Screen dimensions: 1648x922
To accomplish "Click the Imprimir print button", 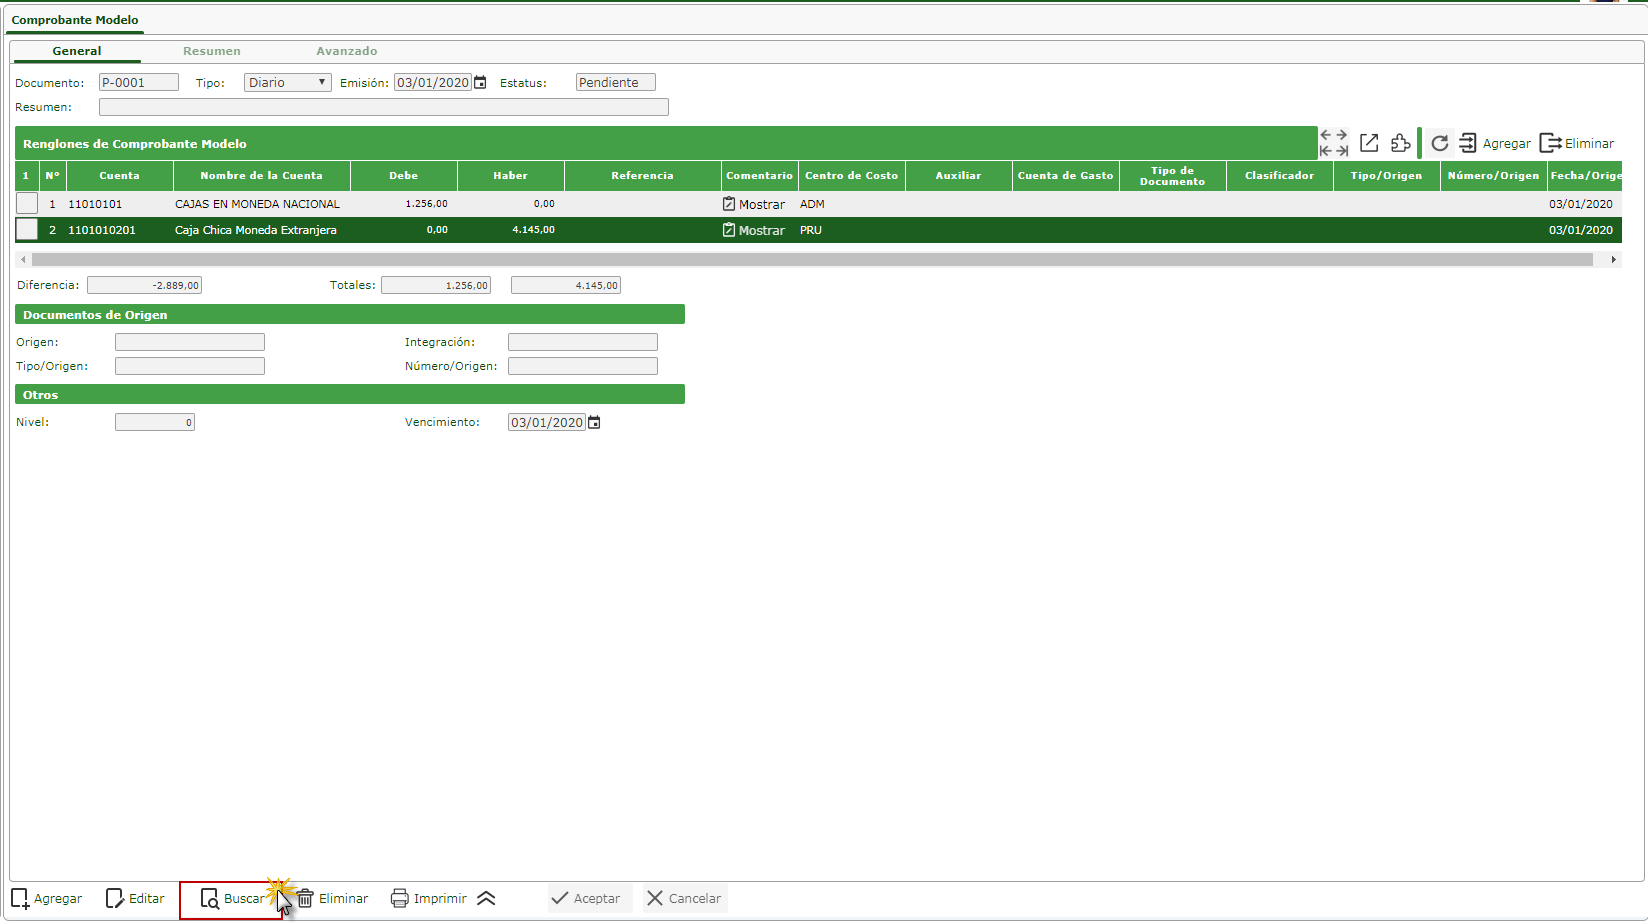I will click(x=429, y=898).
